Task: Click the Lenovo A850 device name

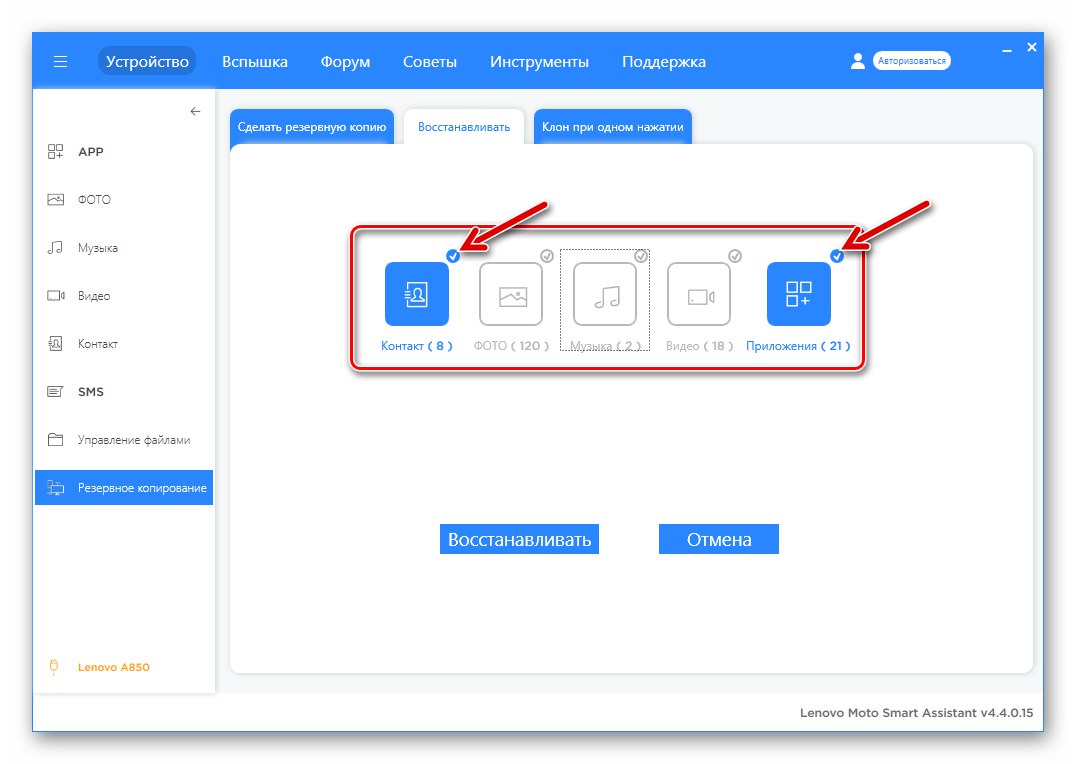Action: coord(114,667)
